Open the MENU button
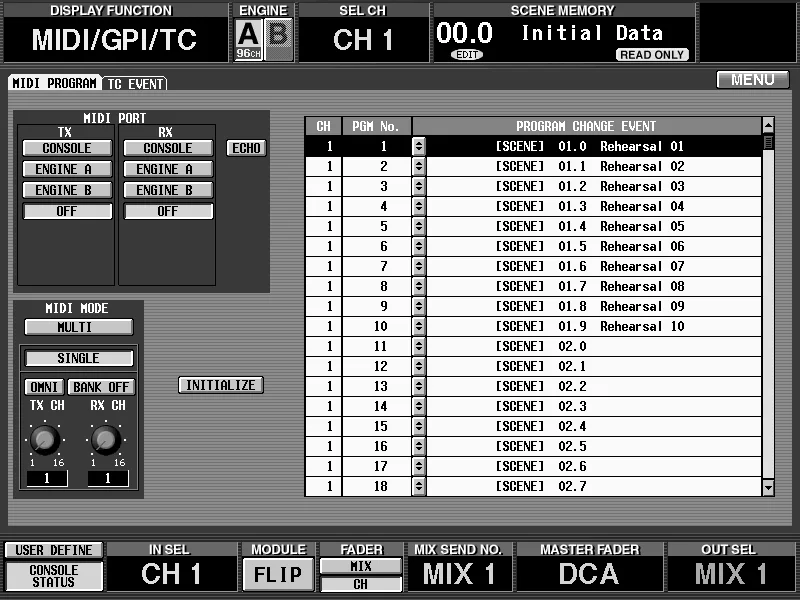 [x=753, y=80]
